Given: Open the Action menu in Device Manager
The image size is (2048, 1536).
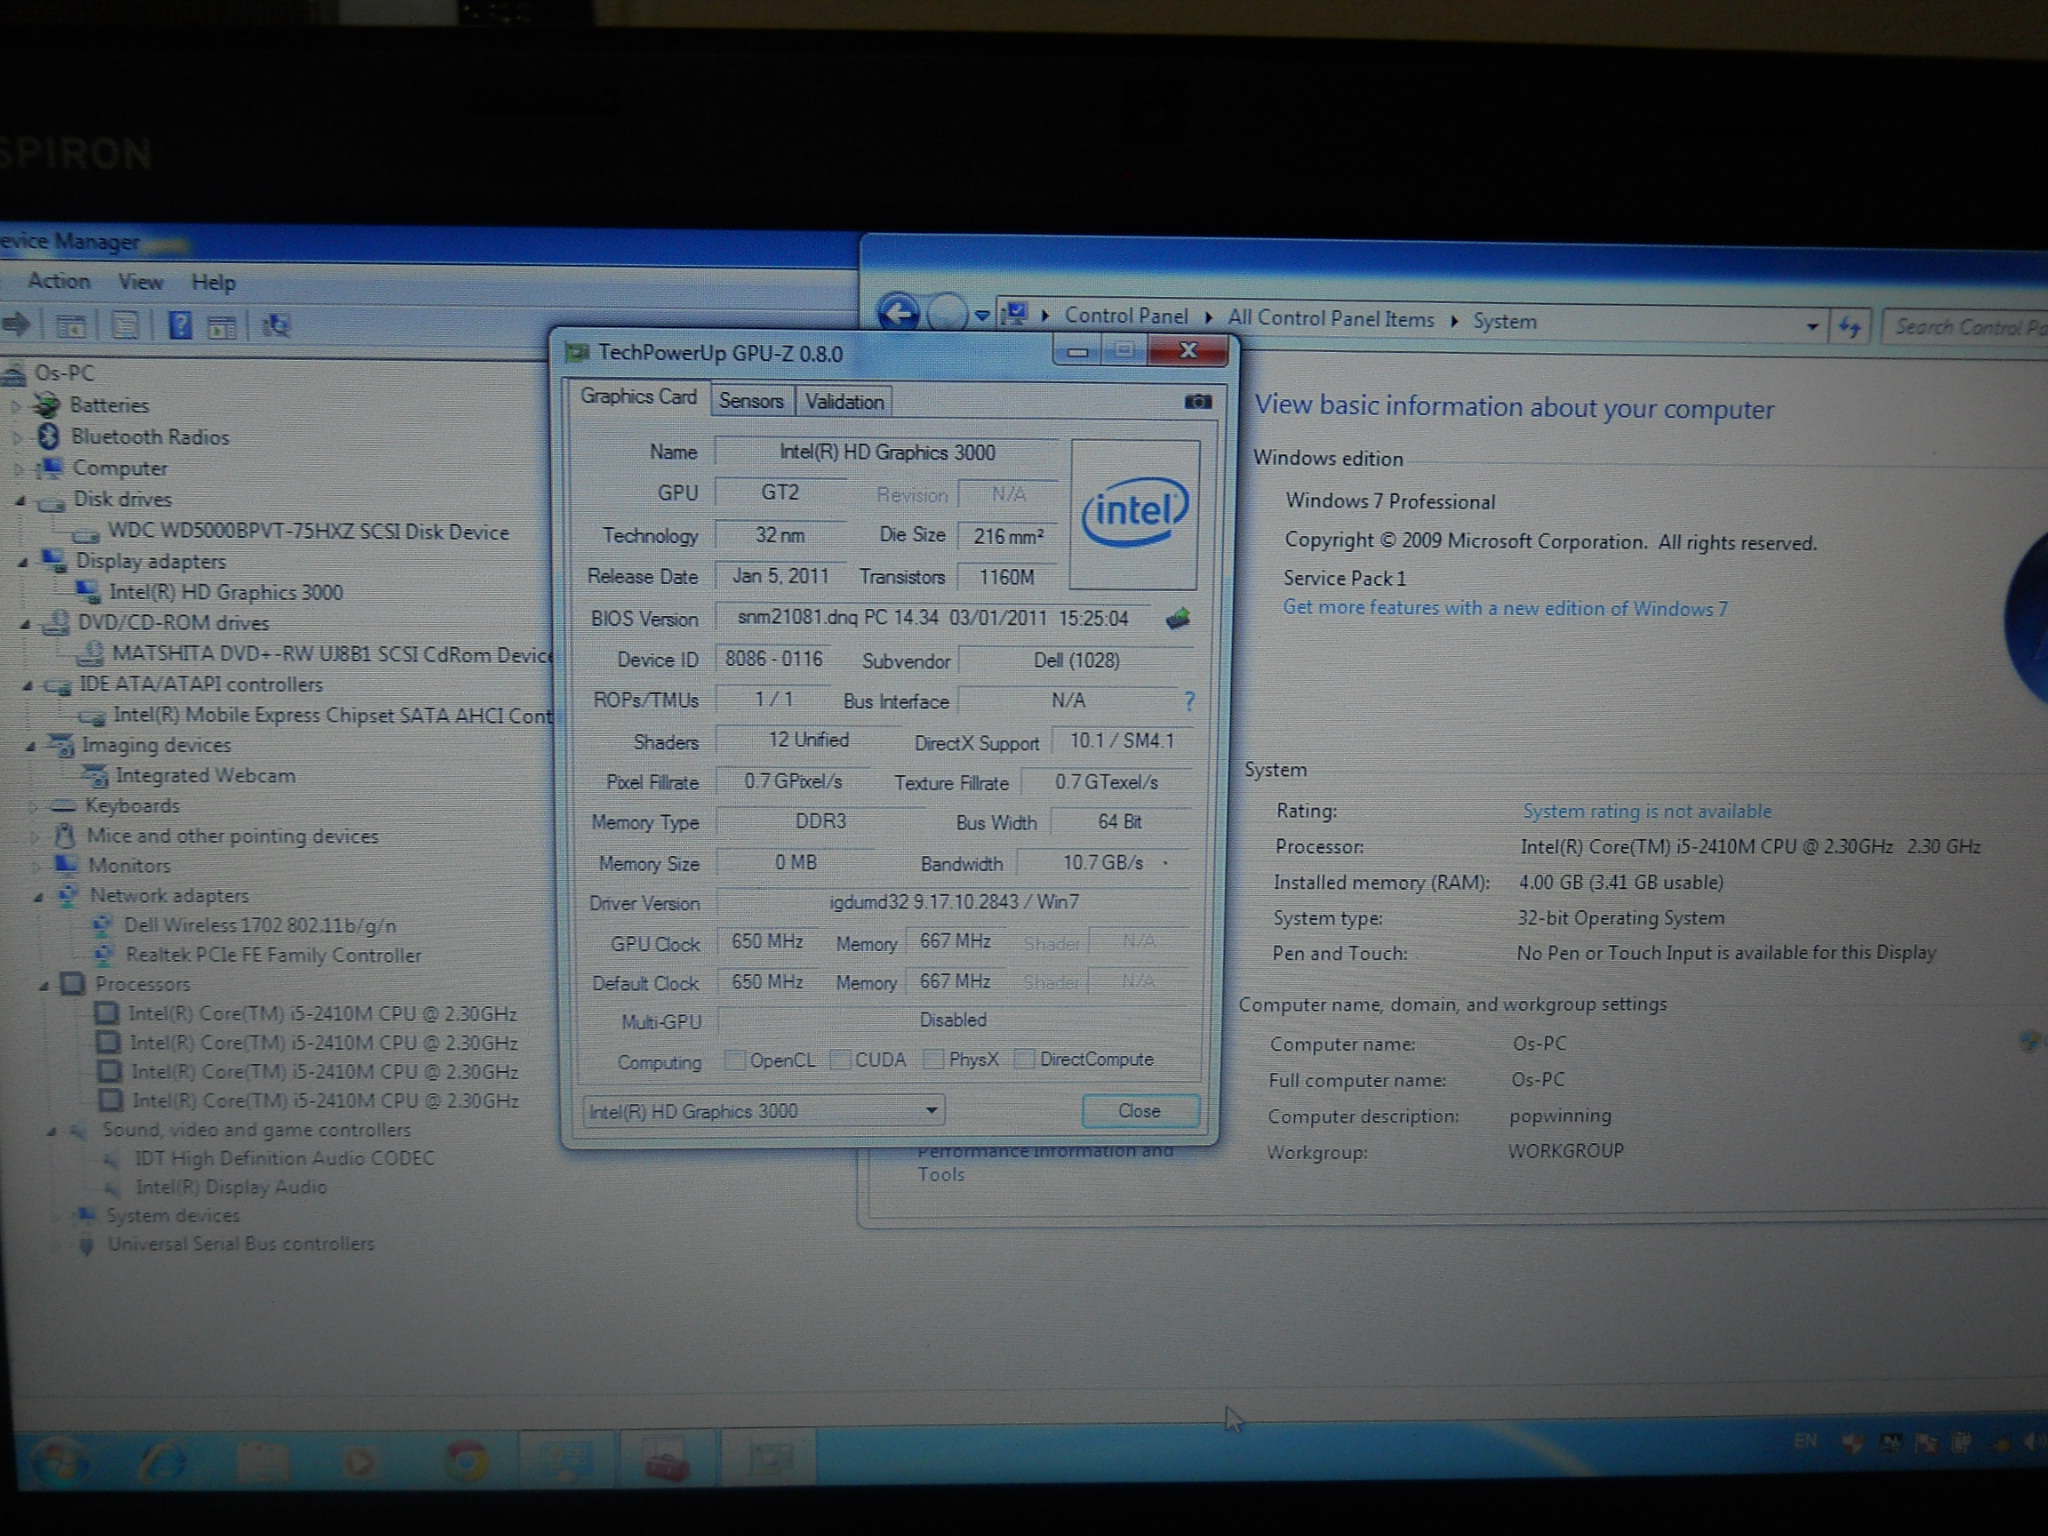Looking at the screenshot, I should (x=59, y=281).
